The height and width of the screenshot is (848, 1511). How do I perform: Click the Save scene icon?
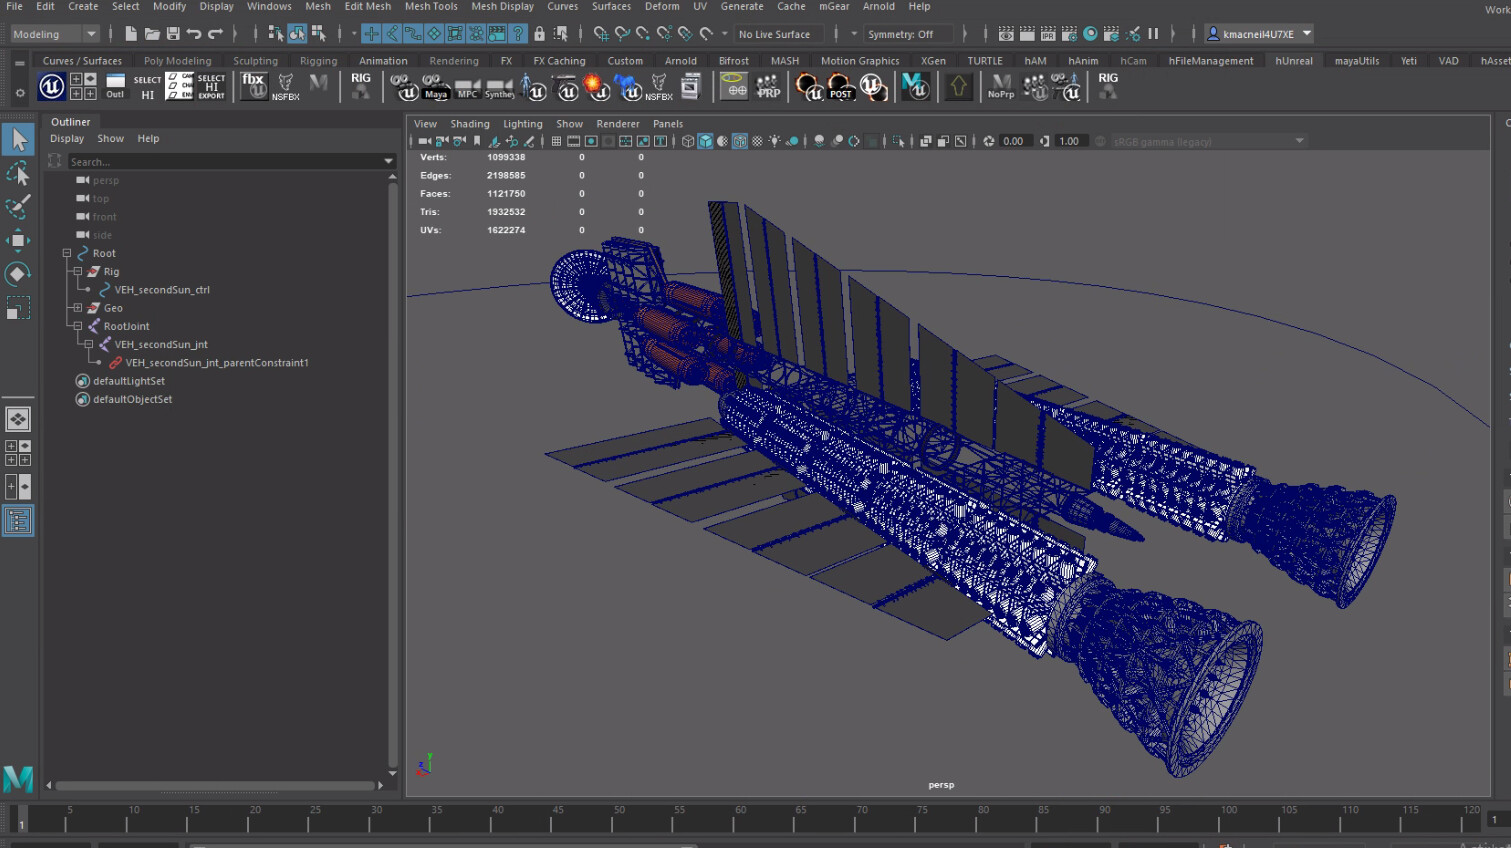pyautogui.click(x=173, y=34)
